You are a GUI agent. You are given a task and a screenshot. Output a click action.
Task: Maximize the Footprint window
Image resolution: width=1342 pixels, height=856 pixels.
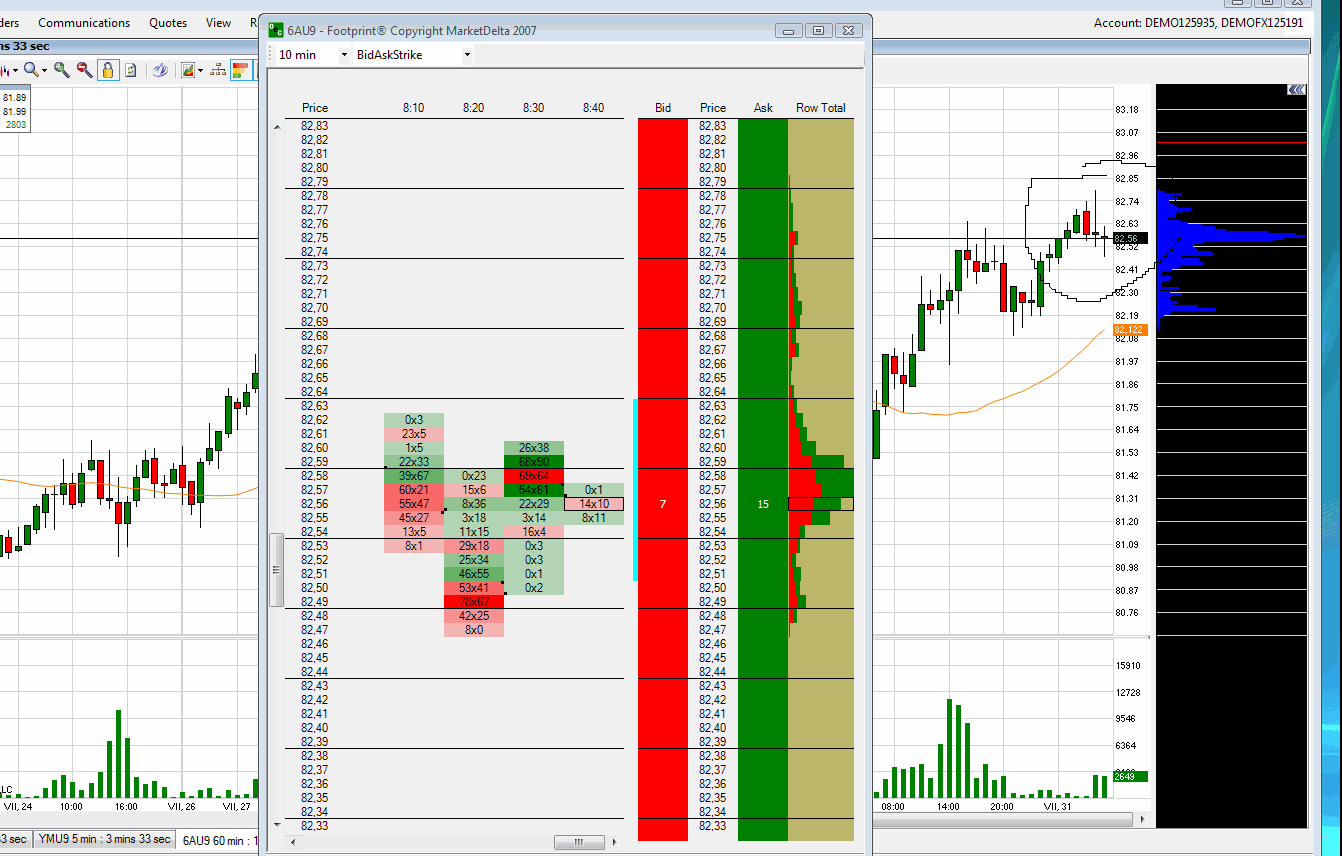pos(818,30)
